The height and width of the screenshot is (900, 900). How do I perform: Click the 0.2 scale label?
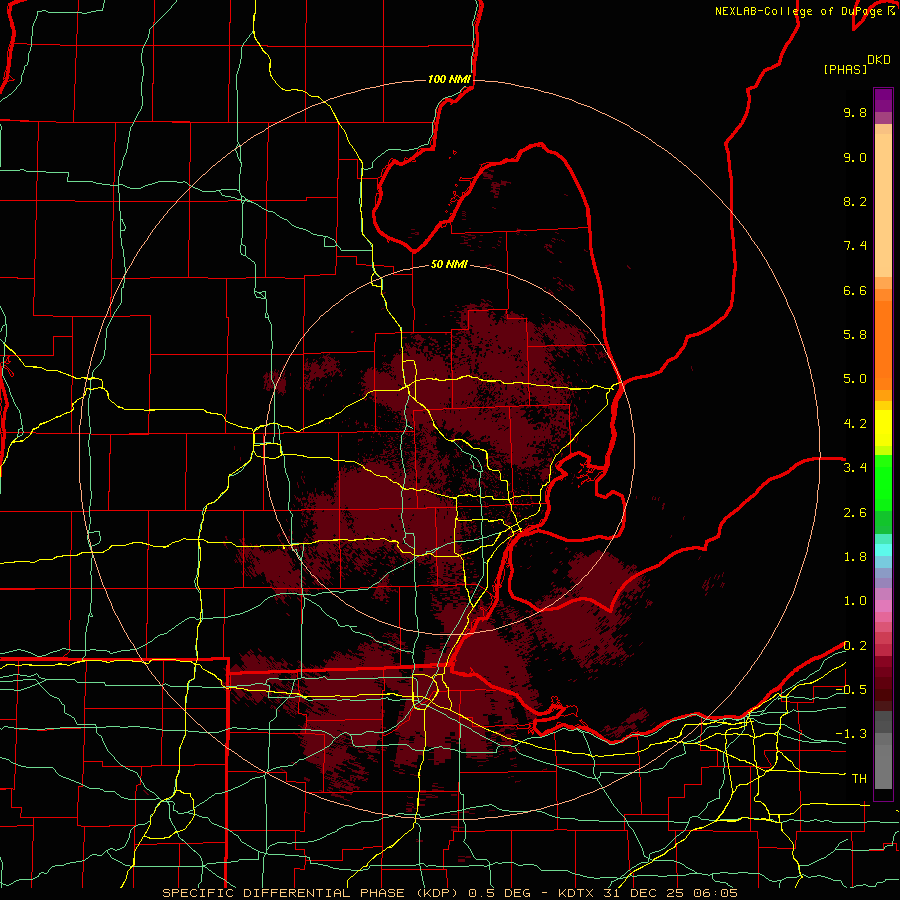click(855, 646)
